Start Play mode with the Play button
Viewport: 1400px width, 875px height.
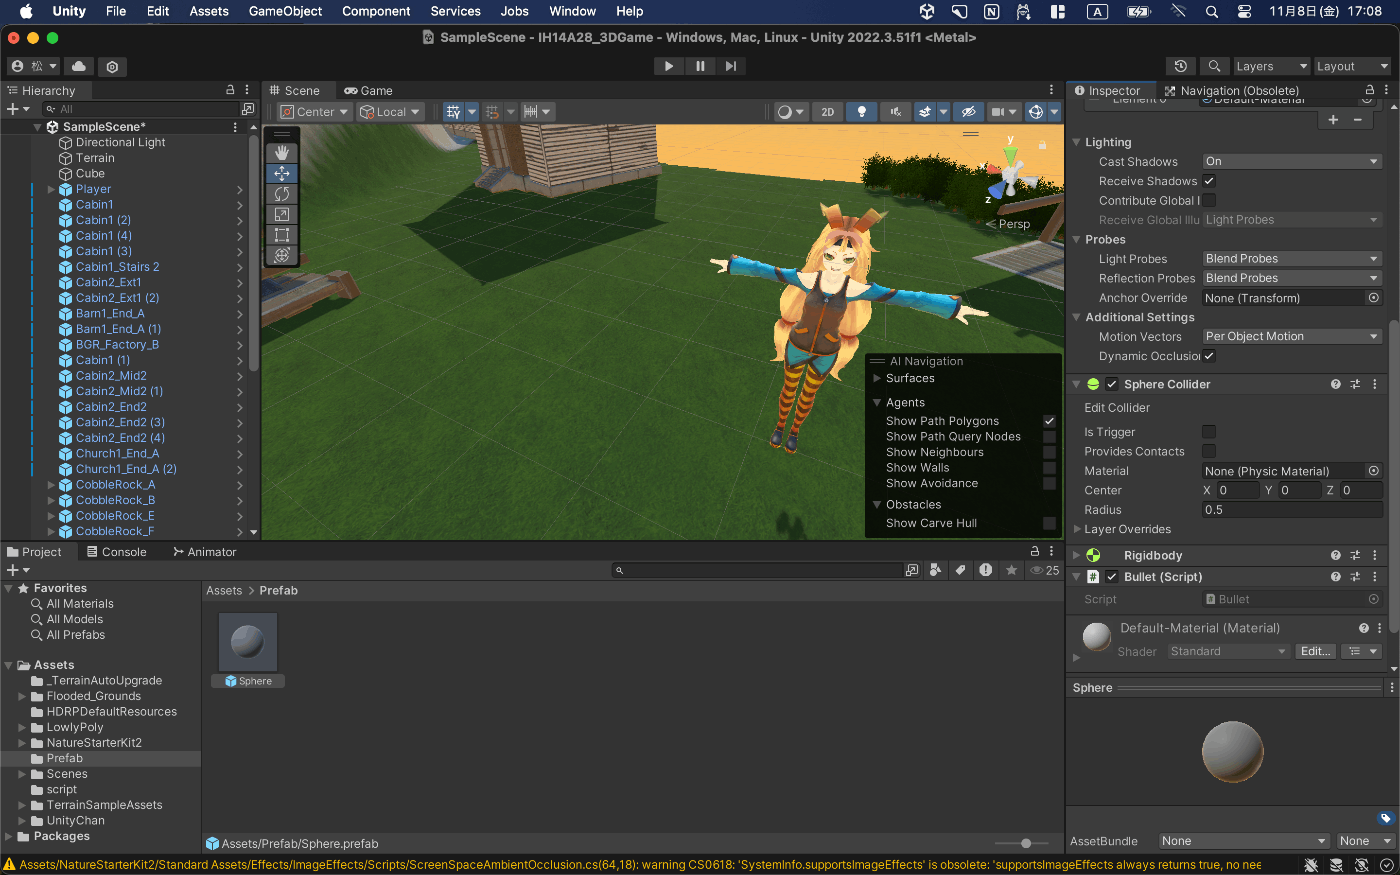668,66
